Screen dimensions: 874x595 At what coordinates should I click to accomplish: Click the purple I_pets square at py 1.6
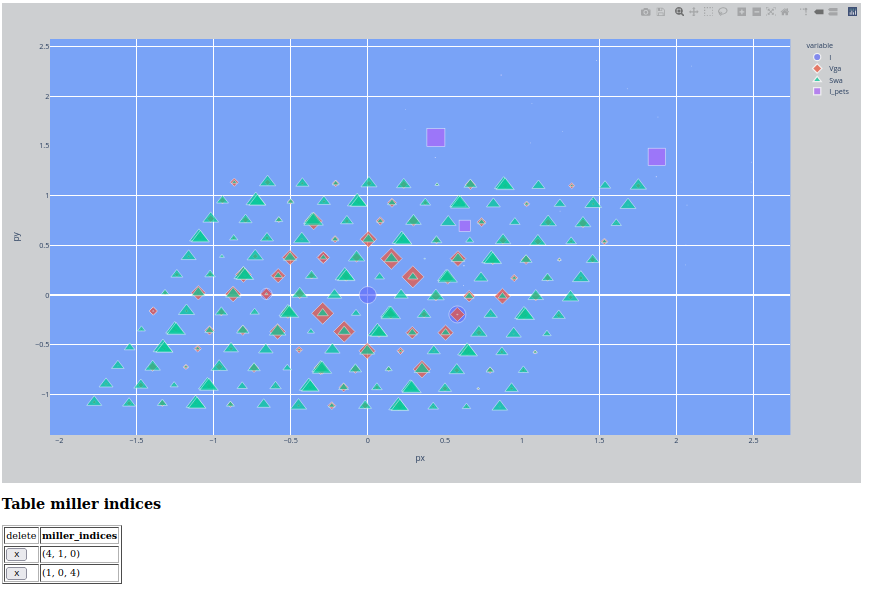(x=436, y=137)
